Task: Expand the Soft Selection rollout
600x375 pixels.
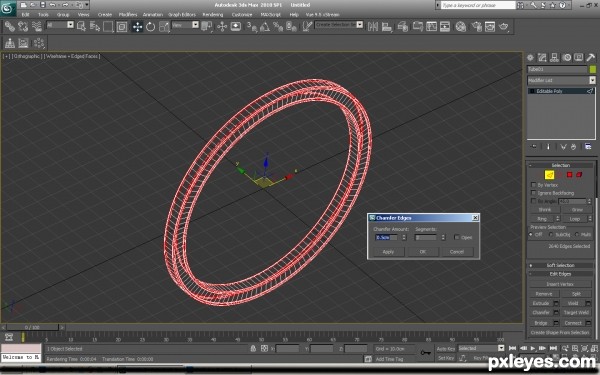Action: click(561, 265)
